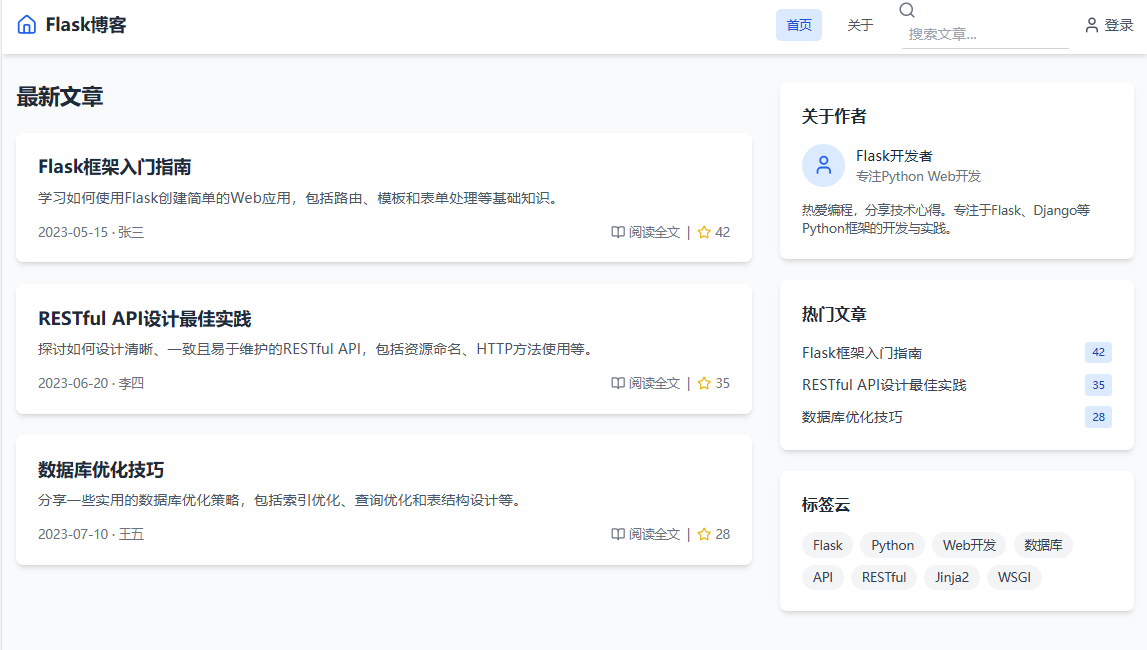This screenshot has width=1147, height=650.
Task: Select Flask框架入门指南 in 热门文章 list
Action: [x=862, y=352]
